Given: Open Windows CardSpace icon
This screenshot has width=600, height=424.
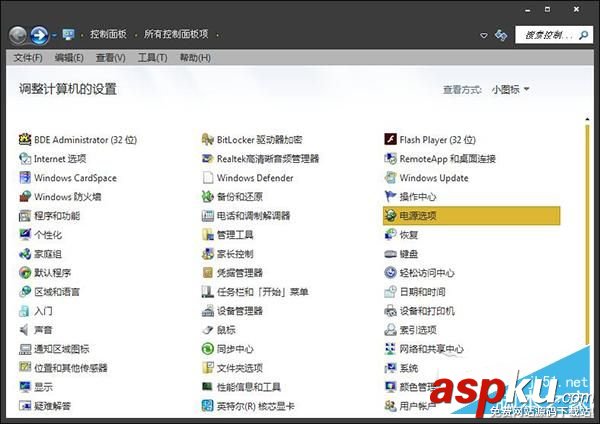Looking at the screenshot, I should (x=25, y=178).
